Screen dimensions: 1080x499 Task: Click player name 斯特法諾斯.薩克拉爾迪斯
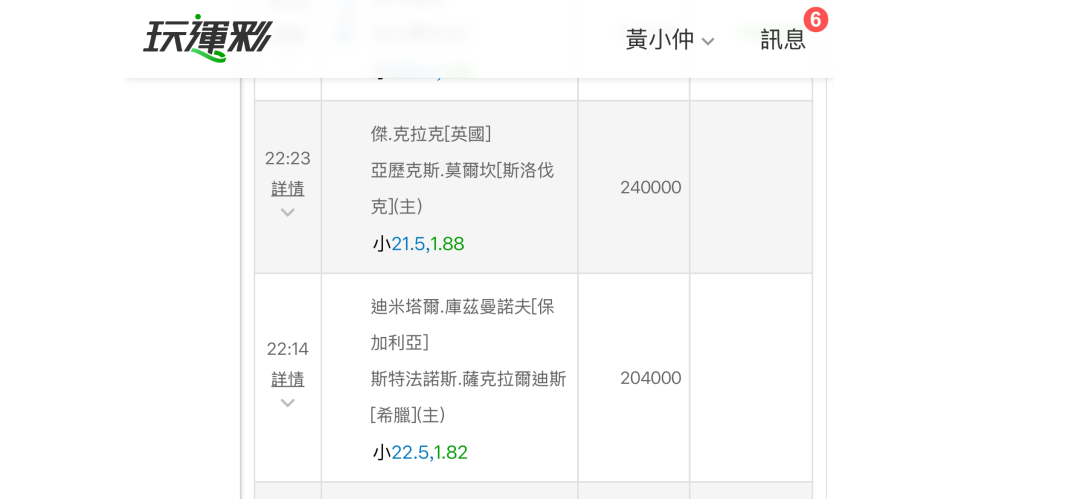coord(468,379)
